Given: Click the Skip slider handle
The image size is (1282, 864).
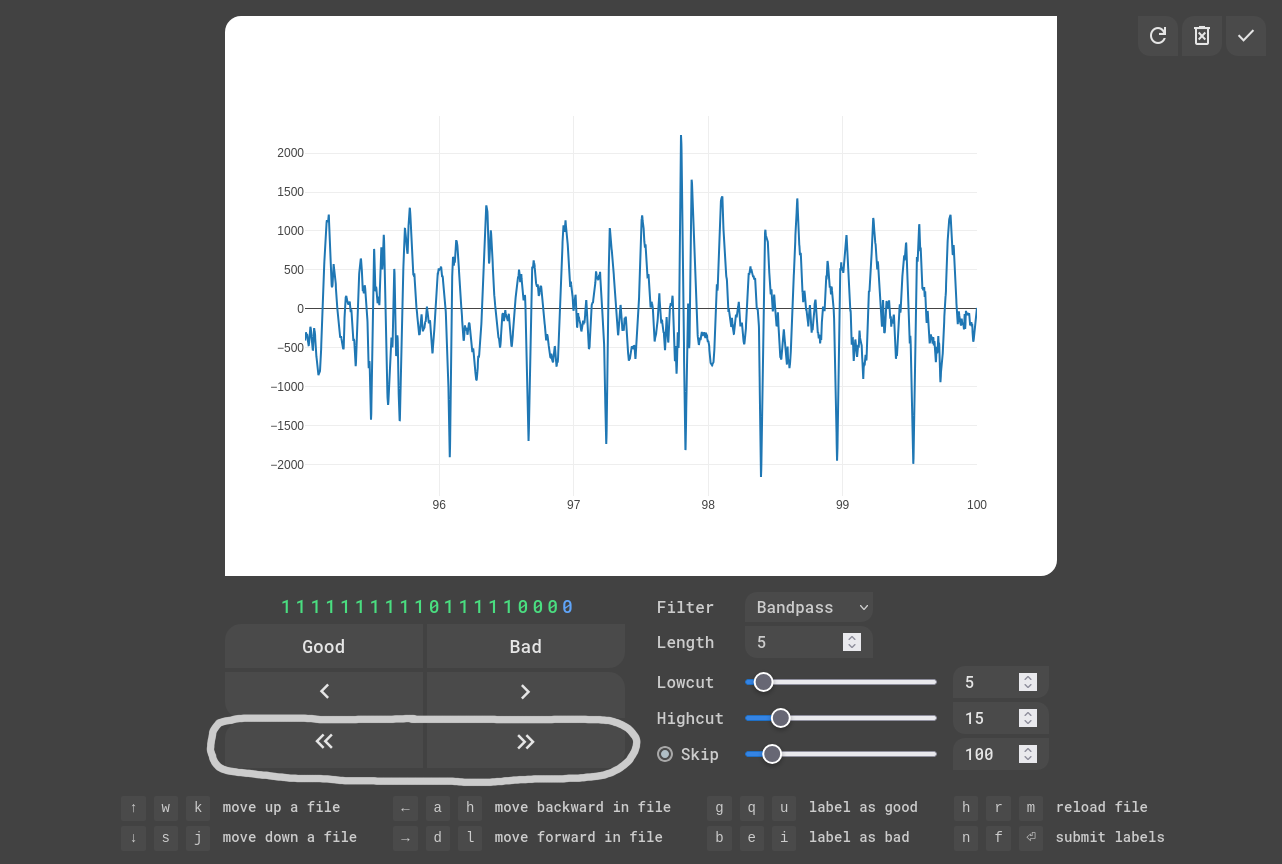Looking at the screenshot, I should click(772, 754).
